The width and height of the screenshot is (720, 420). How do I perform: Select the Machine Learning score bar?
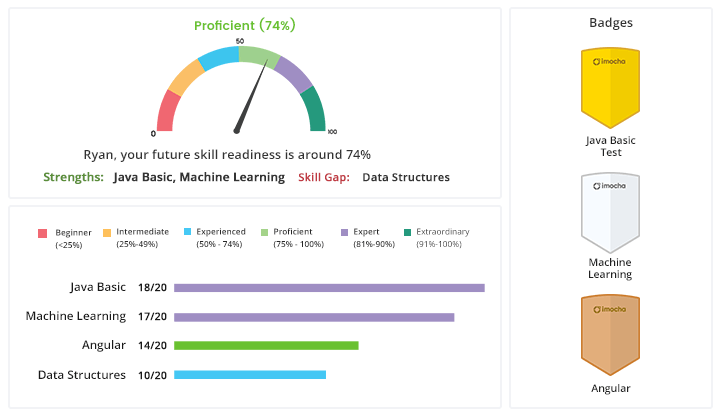tap(314, 317)
